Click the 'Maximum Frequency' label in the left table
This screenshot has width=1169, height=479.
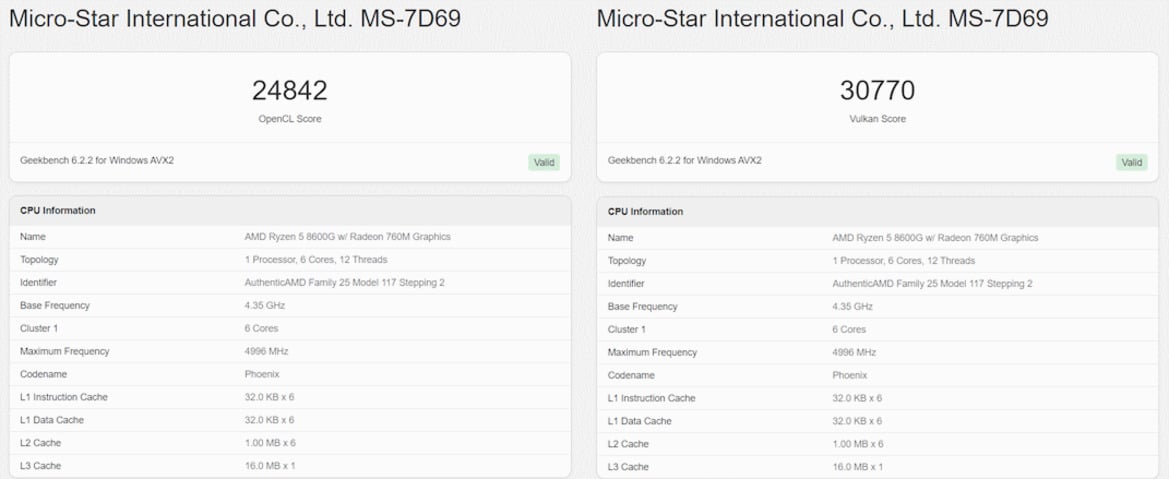(65, 351)
